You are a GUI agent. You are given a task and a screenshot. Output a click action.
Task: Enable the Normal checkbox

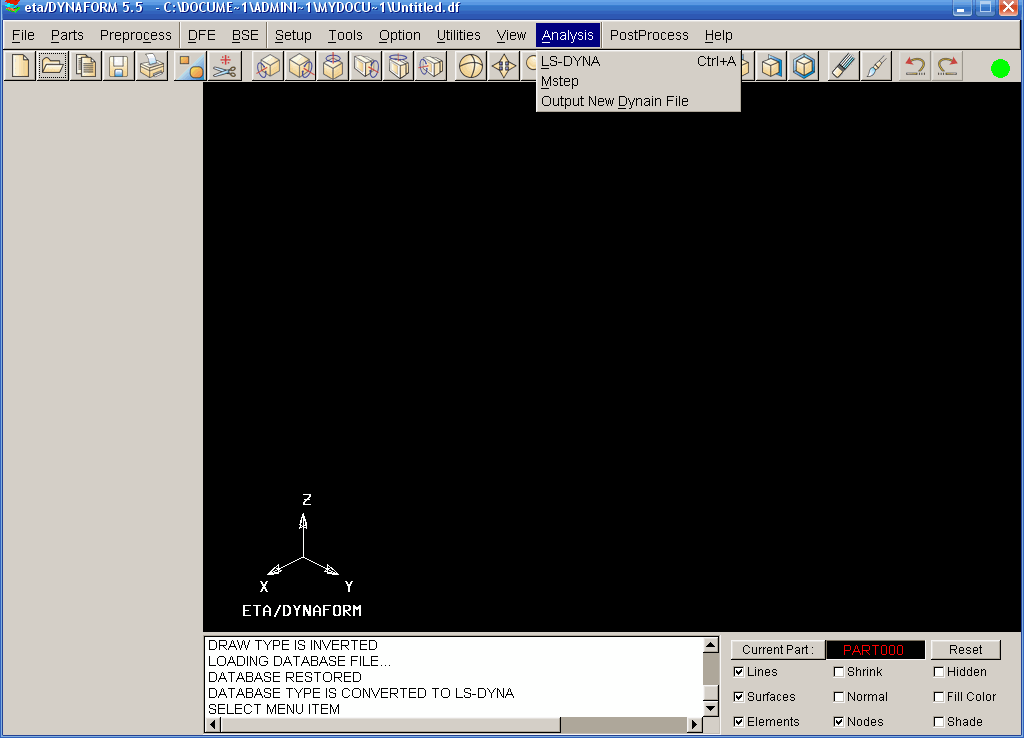tap(839, 697)
